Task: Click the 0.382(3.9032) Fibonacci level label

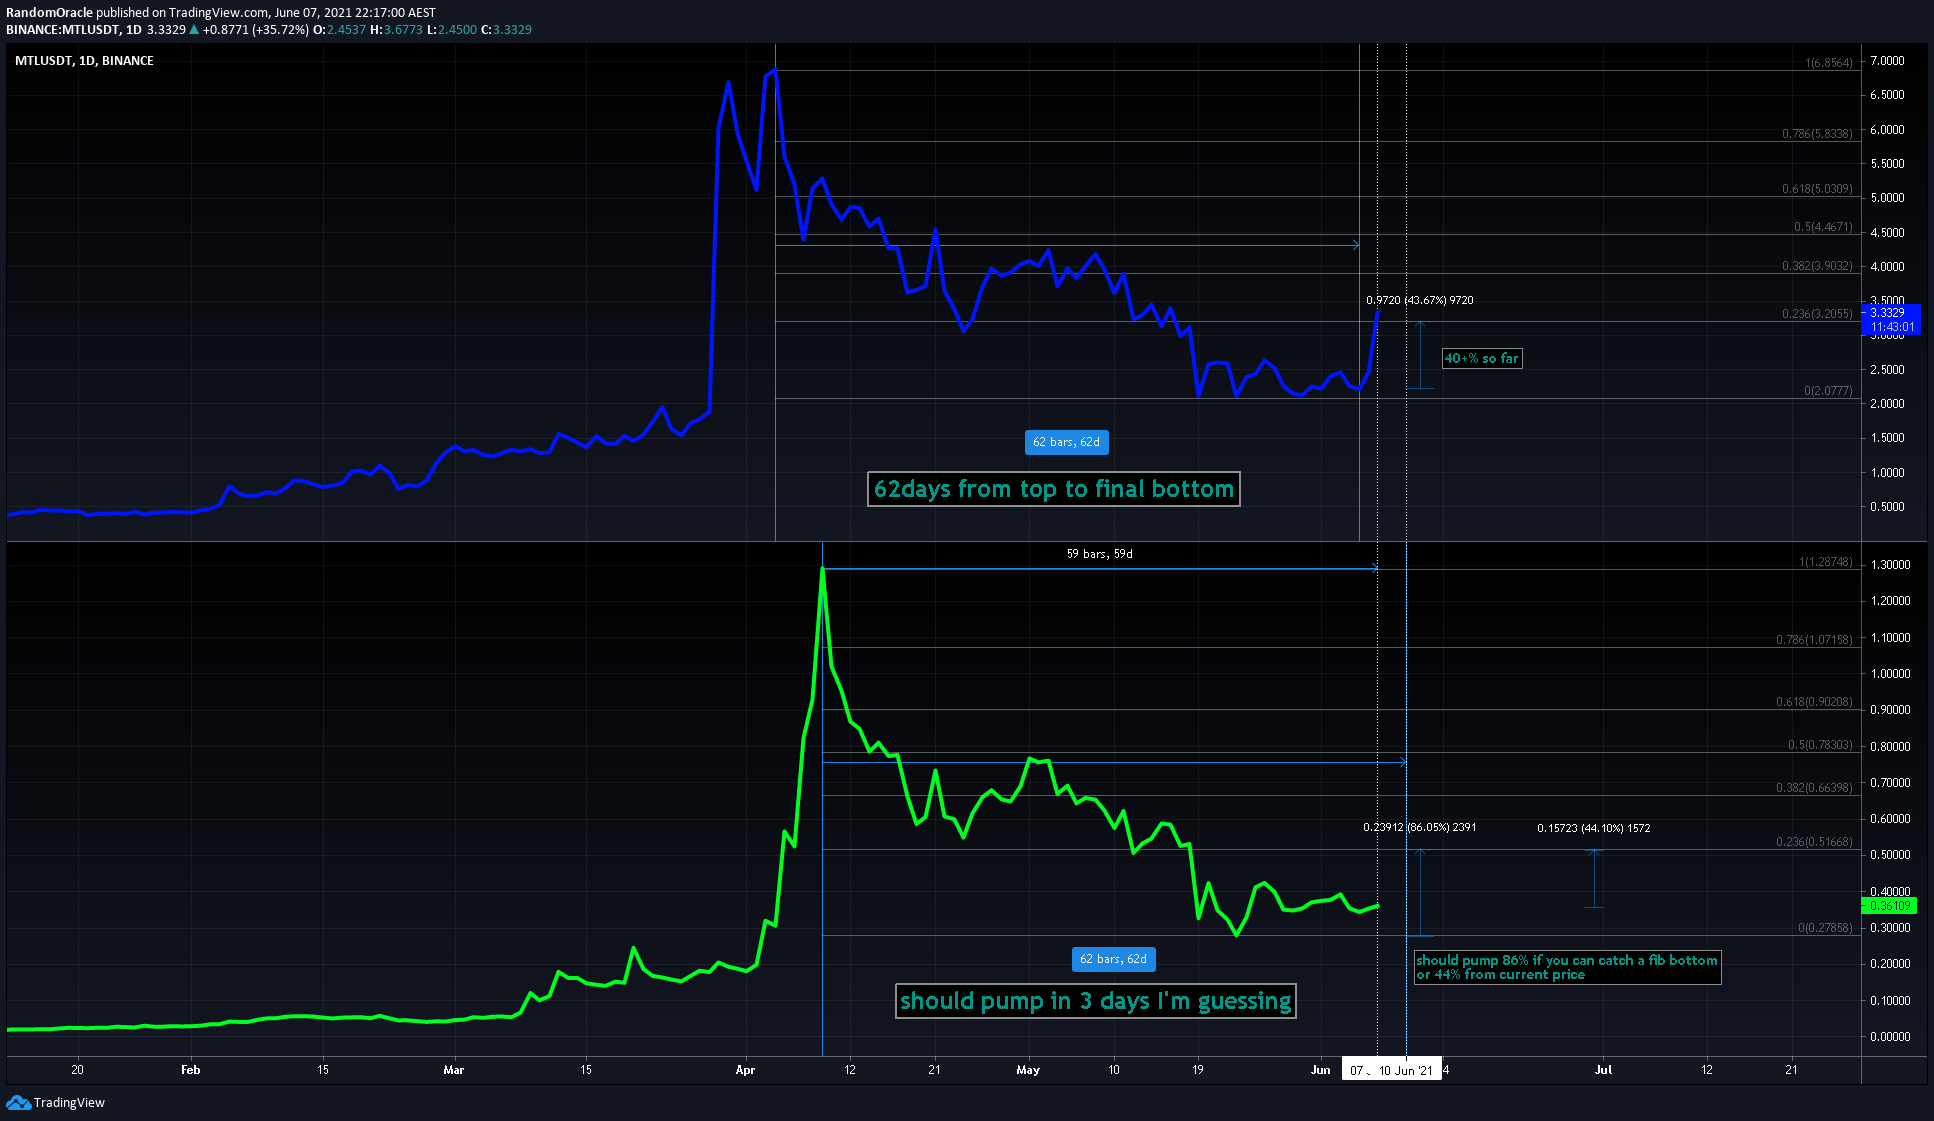Action: click(x=1817, y=266)
